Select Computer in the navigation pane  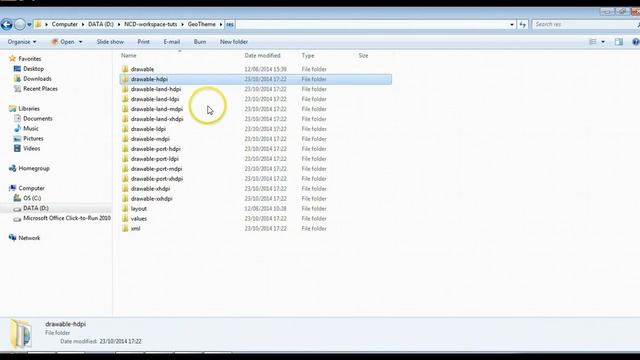(31, 188)
